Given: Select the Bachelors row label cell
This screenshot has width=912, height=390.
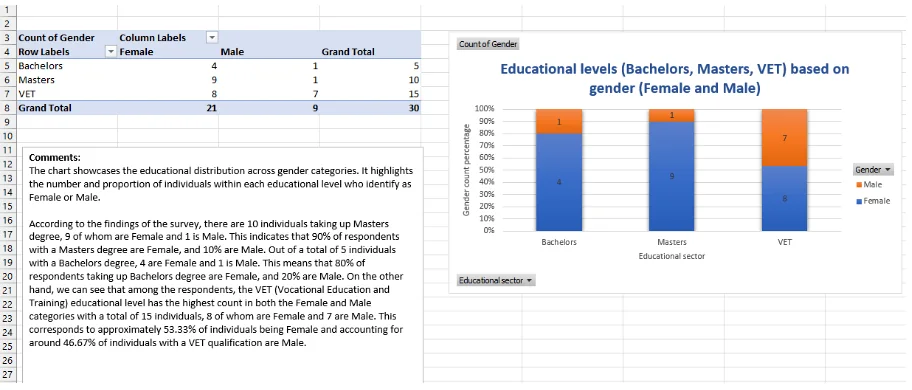Looking at the screenshot, I should click(x=67, y=66).
